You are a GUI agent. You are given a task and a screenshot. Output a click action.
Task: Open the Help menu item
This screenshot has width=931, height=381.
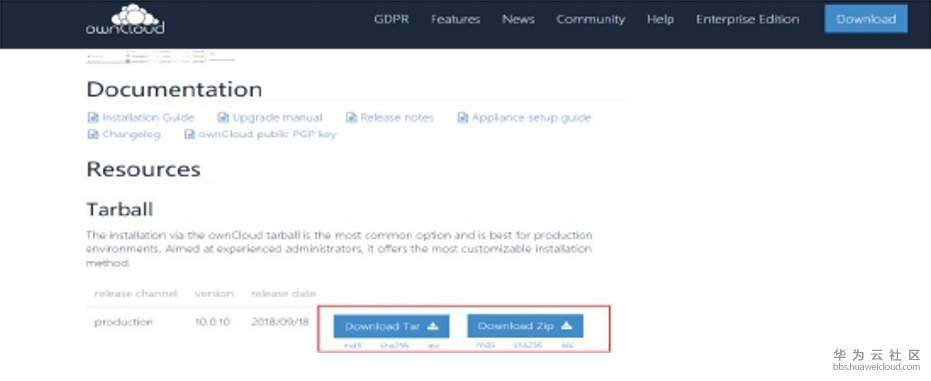pyautogui.click(x=660, y=19)
